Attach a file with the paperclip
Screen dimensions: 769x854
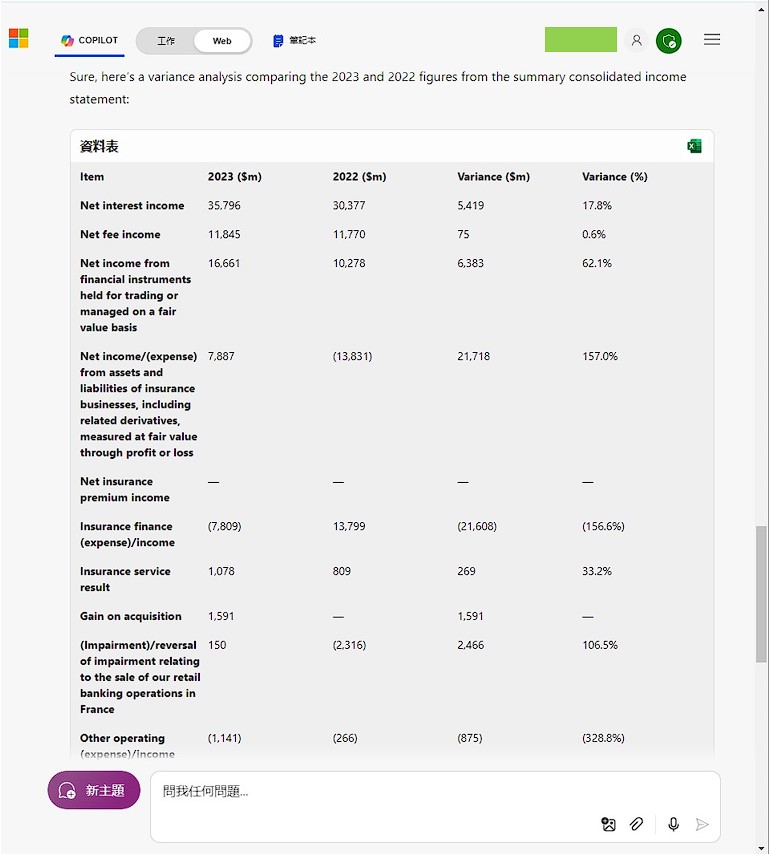tap(636, 824)
